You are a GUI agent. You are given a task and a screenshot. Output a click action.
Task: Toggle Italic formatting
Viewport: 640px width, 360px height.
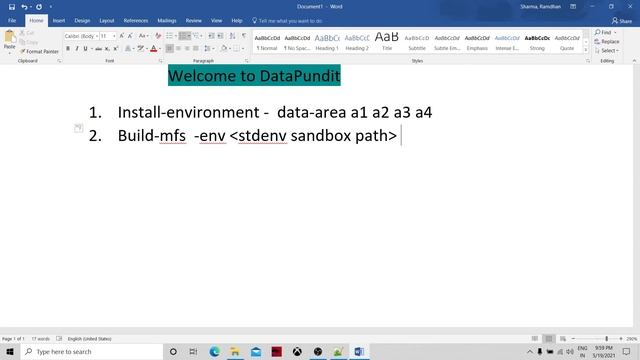coord(77,49)
